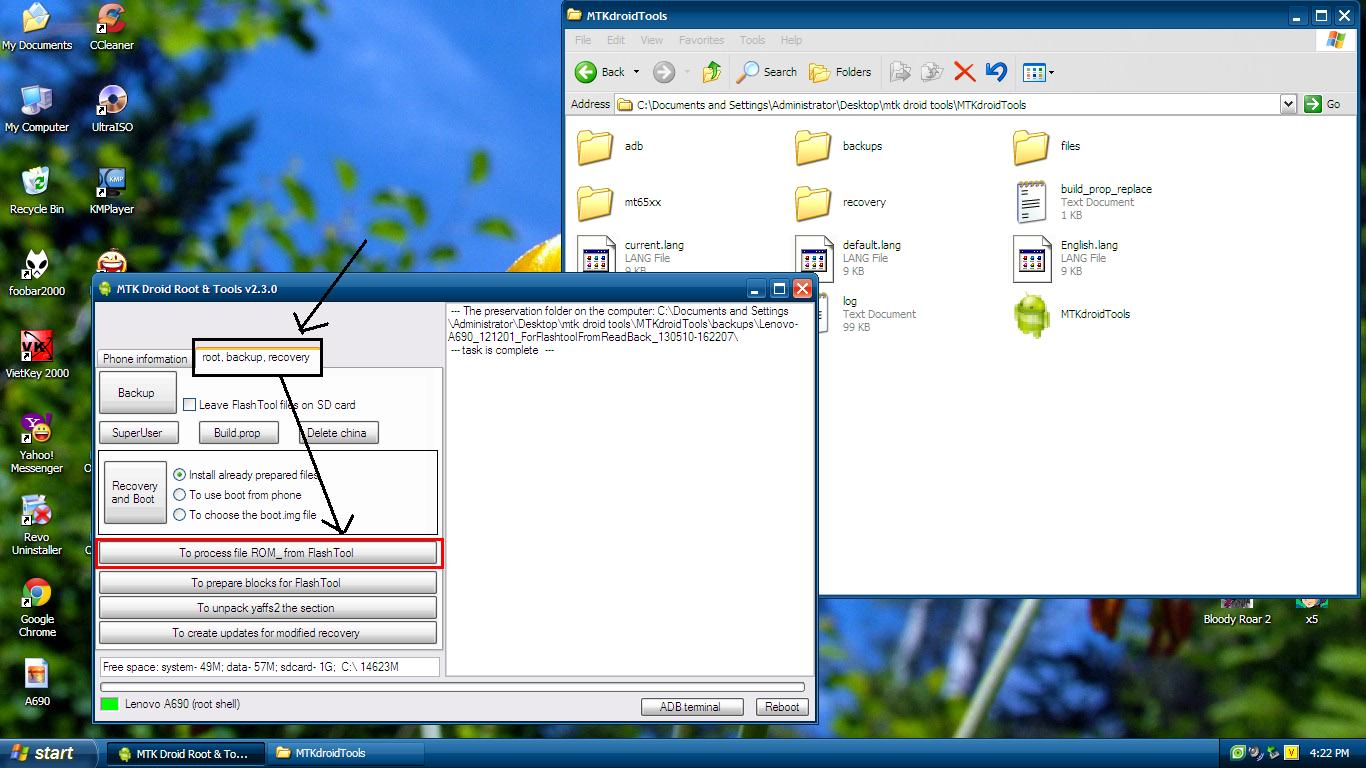
Task: Open the KMPlayer desktop shortcut
Action: [x=112, y=191]
